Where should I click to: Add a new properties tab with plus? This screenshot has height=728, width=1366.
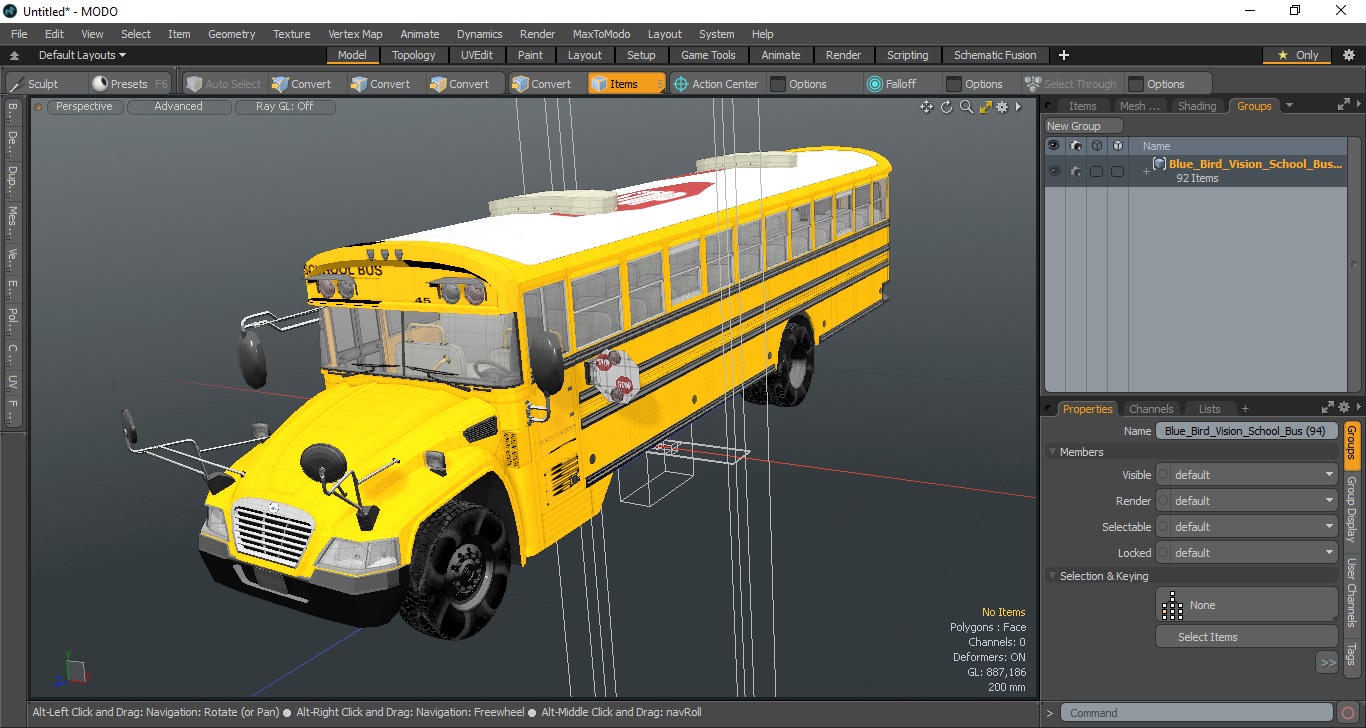tap(1245, 409)
